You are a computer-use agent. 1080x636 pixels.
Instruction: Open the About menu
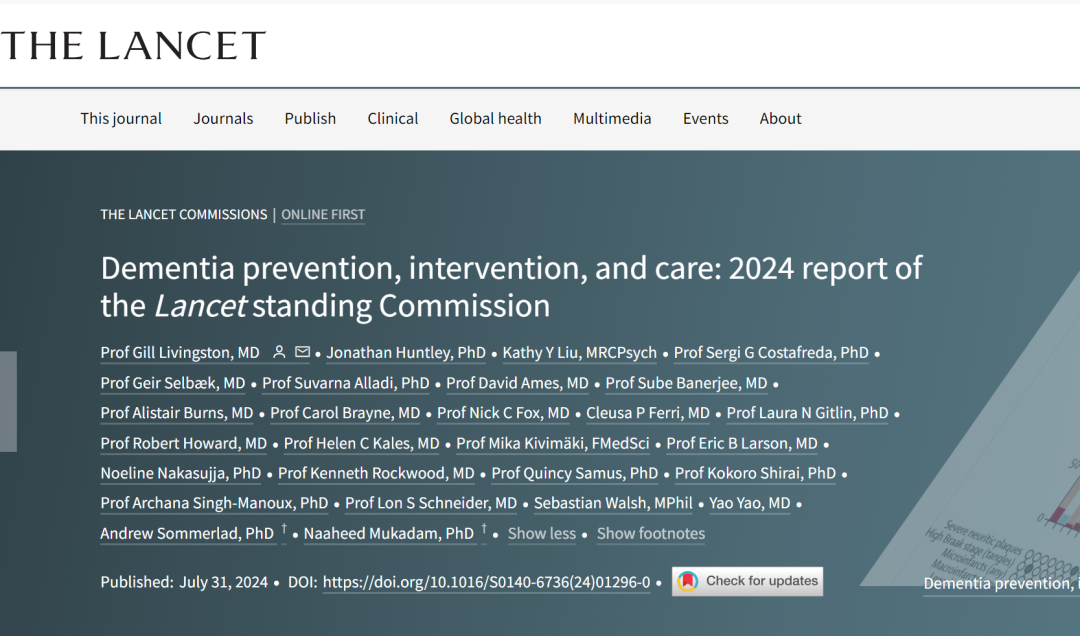pyautogui.click(x=780, y=119)
